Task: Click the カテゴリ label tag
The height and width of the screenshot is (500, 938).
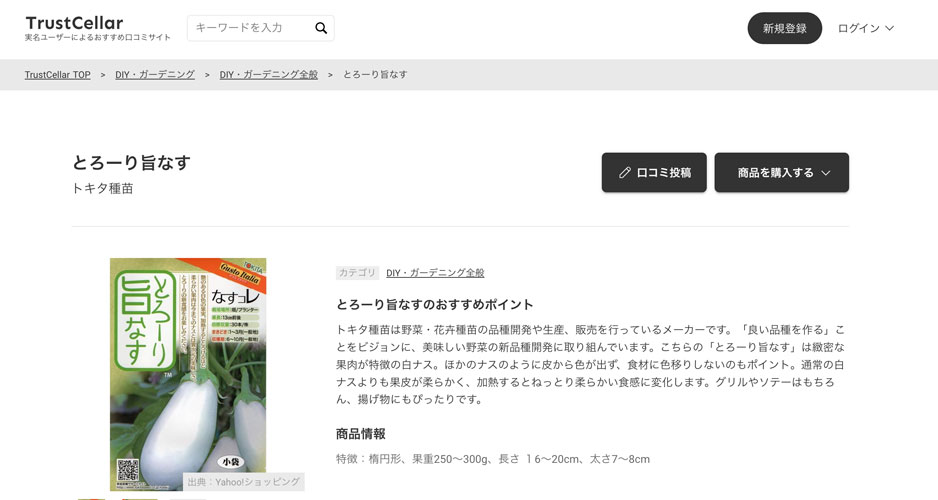Action: pos(357,273)
